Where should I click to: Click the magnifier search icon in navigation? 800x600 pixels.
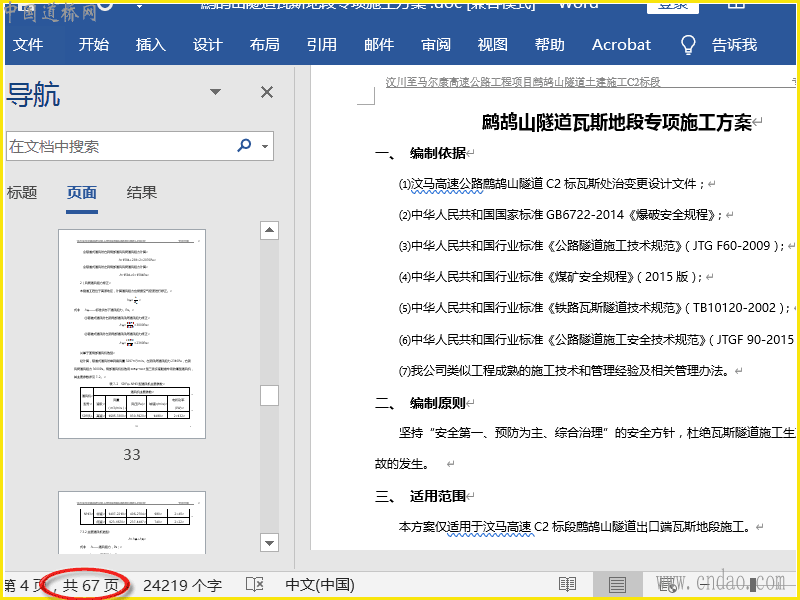tap(244, 146)
